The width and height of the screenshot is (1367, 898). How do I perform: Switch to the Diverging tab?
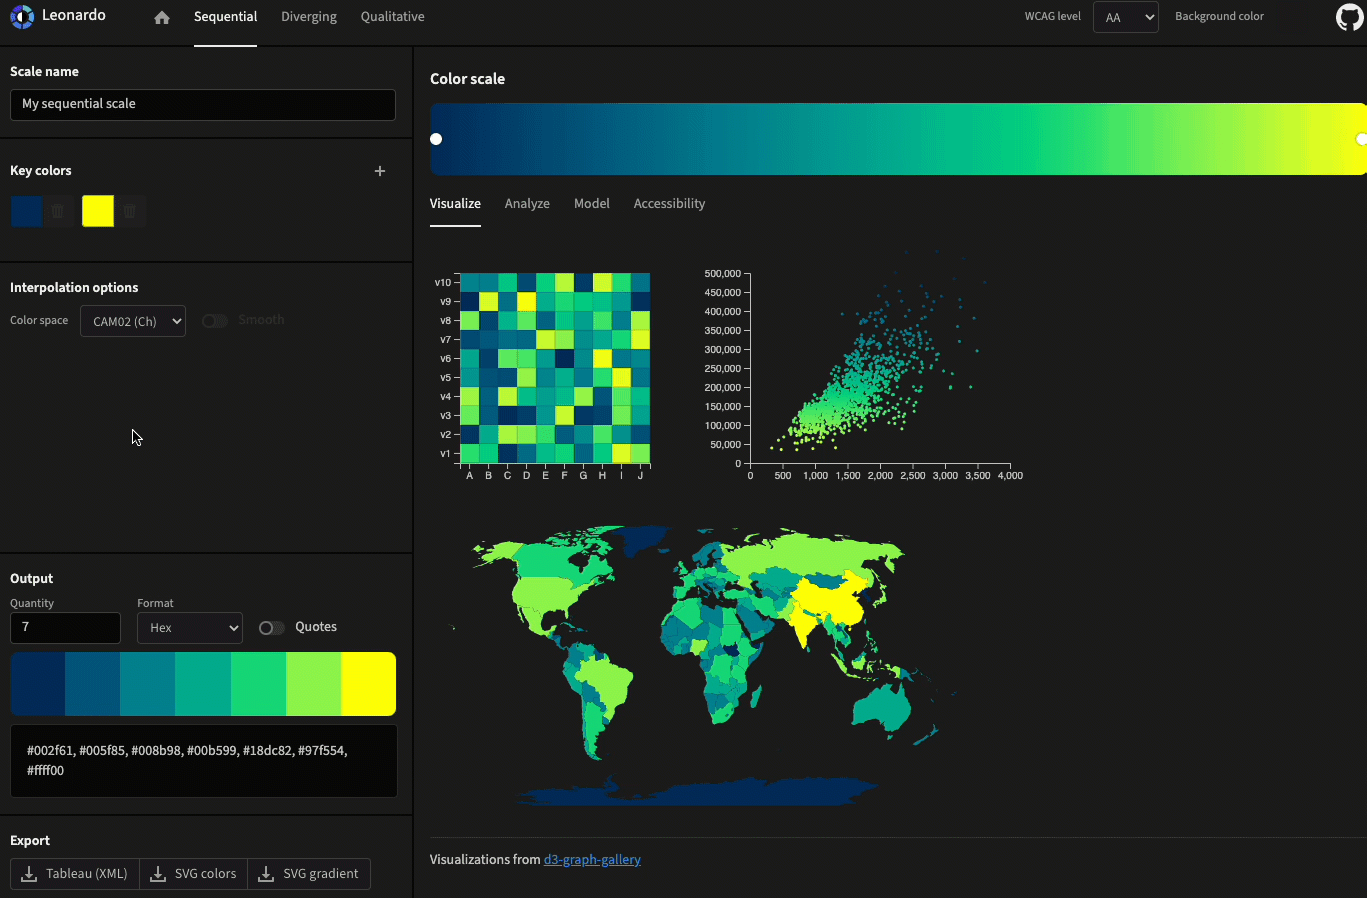(x=309, y=17)
